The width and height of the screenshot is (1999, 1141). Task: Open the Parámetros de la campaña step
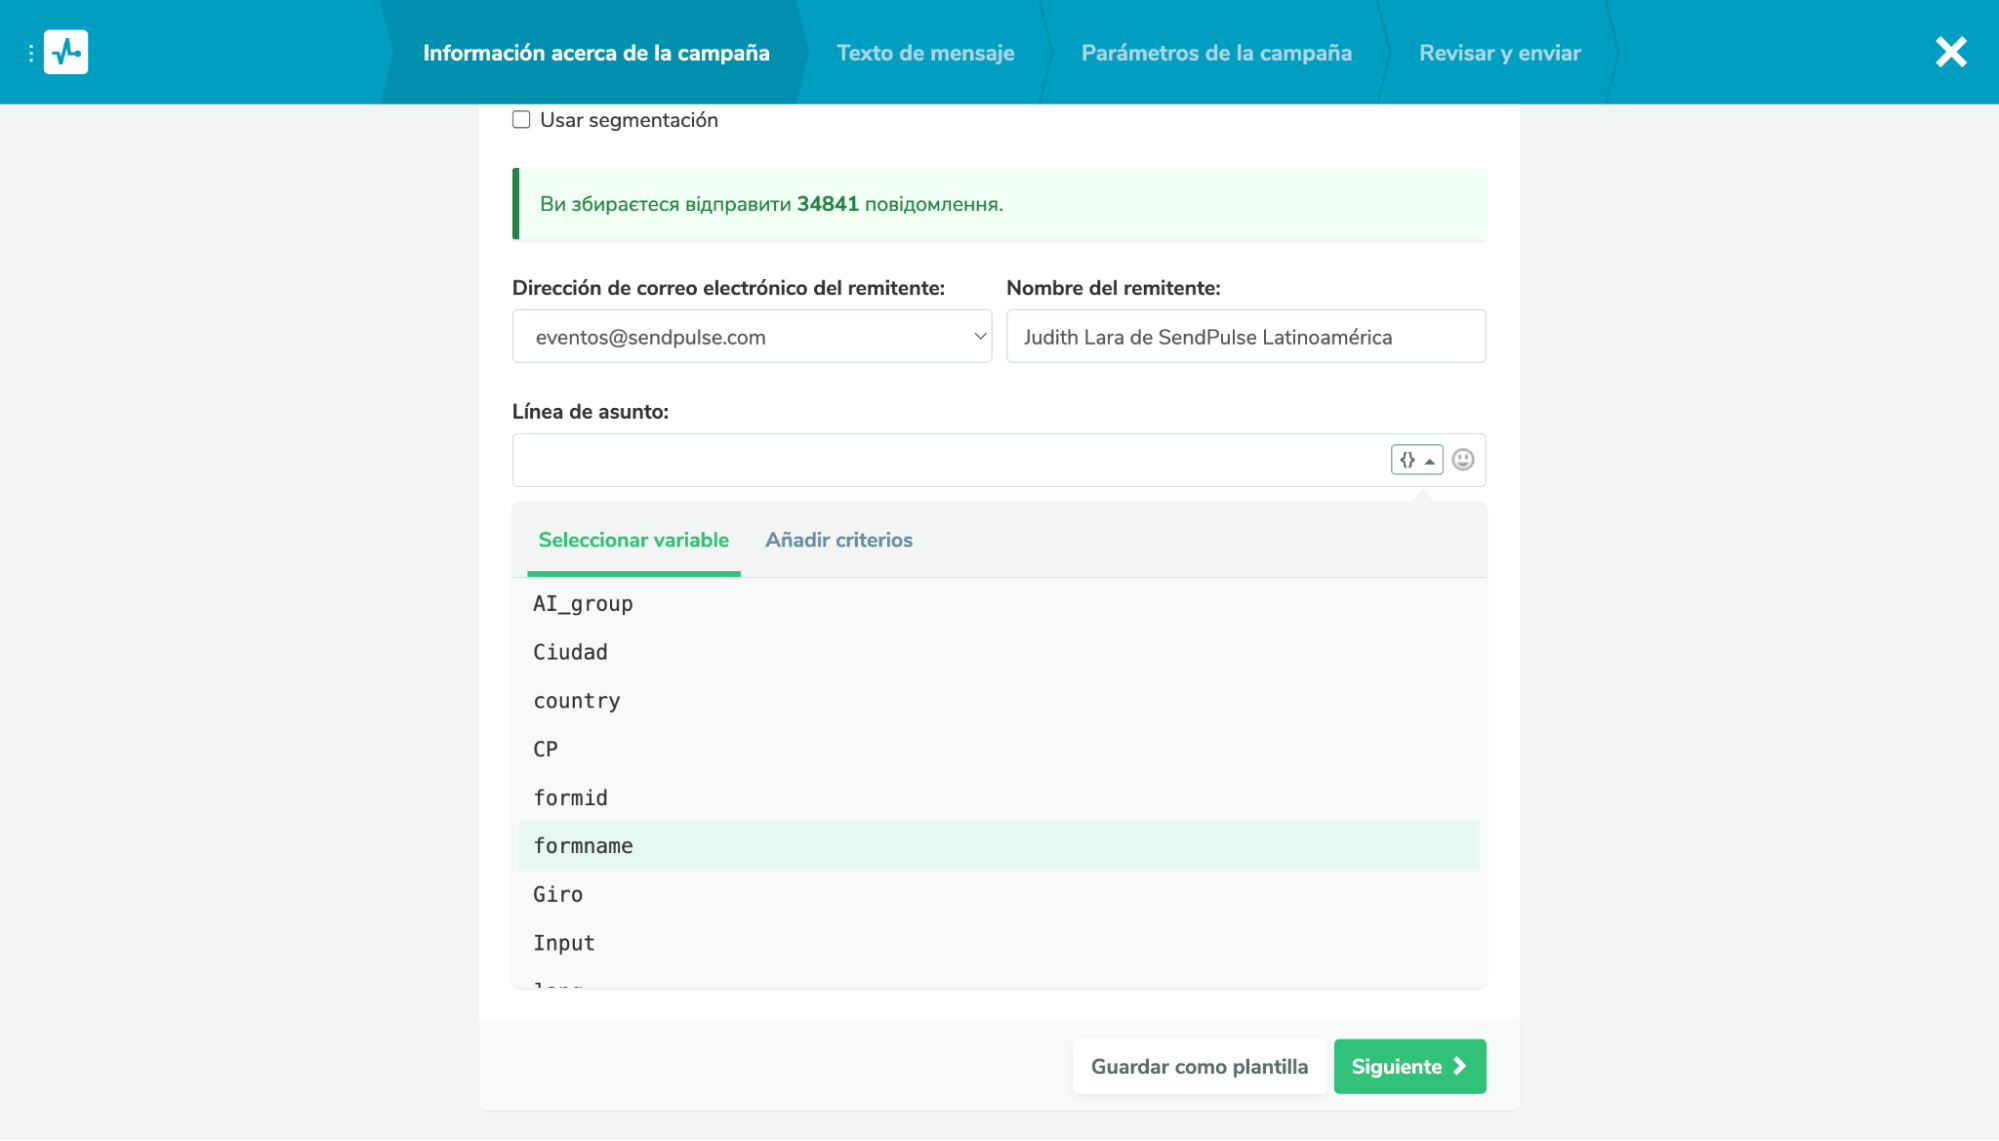click(x=1215, y=53)
